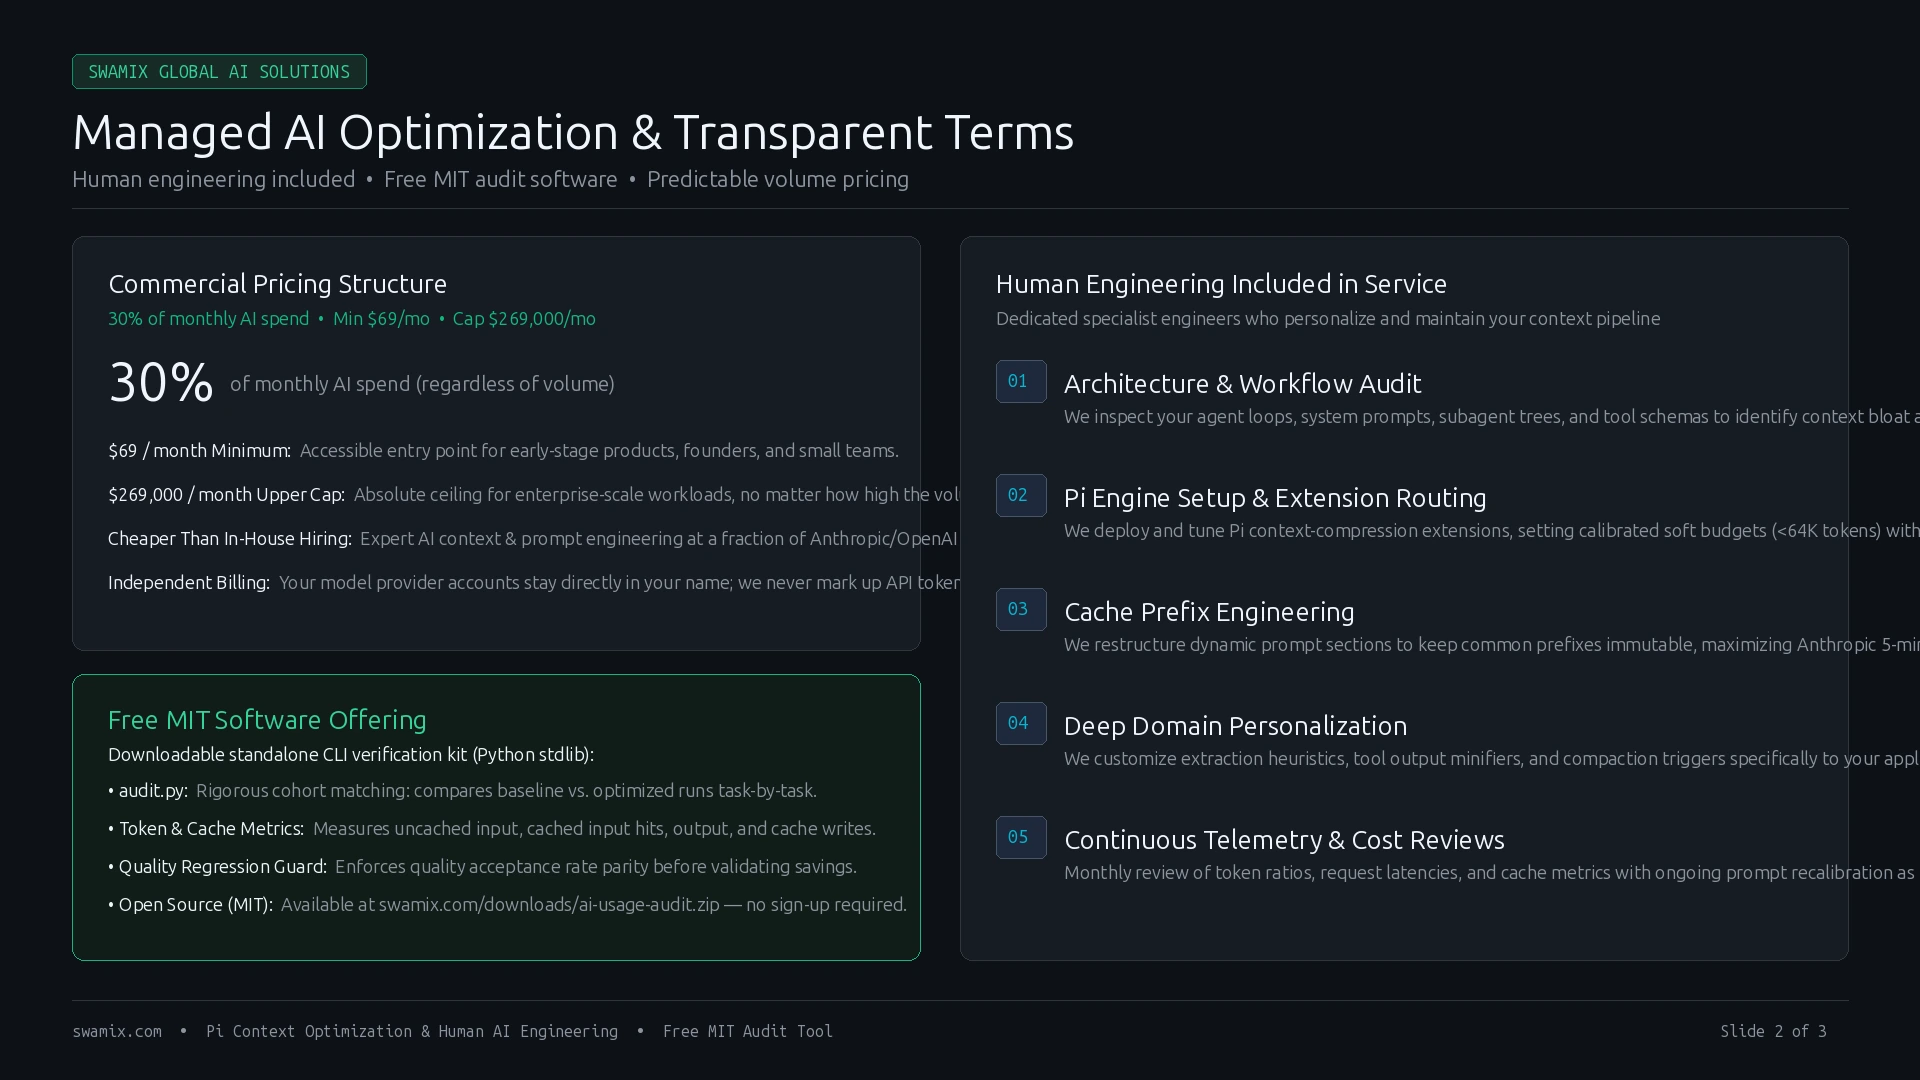Click 'Min $69/mo' in green subtitle
Image resolution: width=1920 pixels, height=1080 pixels.
(381, 319)
